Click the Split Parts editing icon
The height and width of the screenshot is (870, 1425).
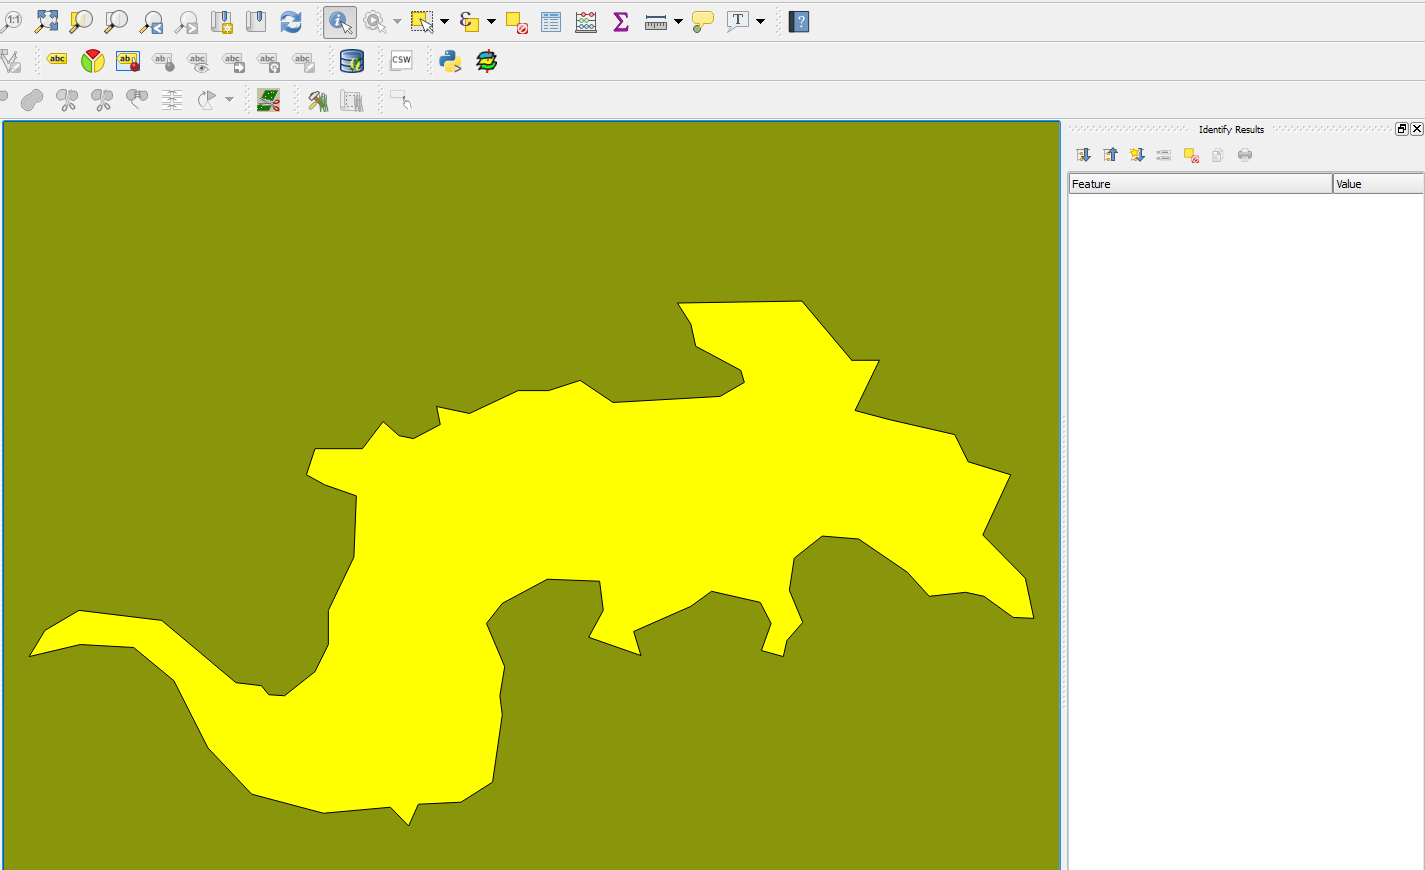[137, 100]
